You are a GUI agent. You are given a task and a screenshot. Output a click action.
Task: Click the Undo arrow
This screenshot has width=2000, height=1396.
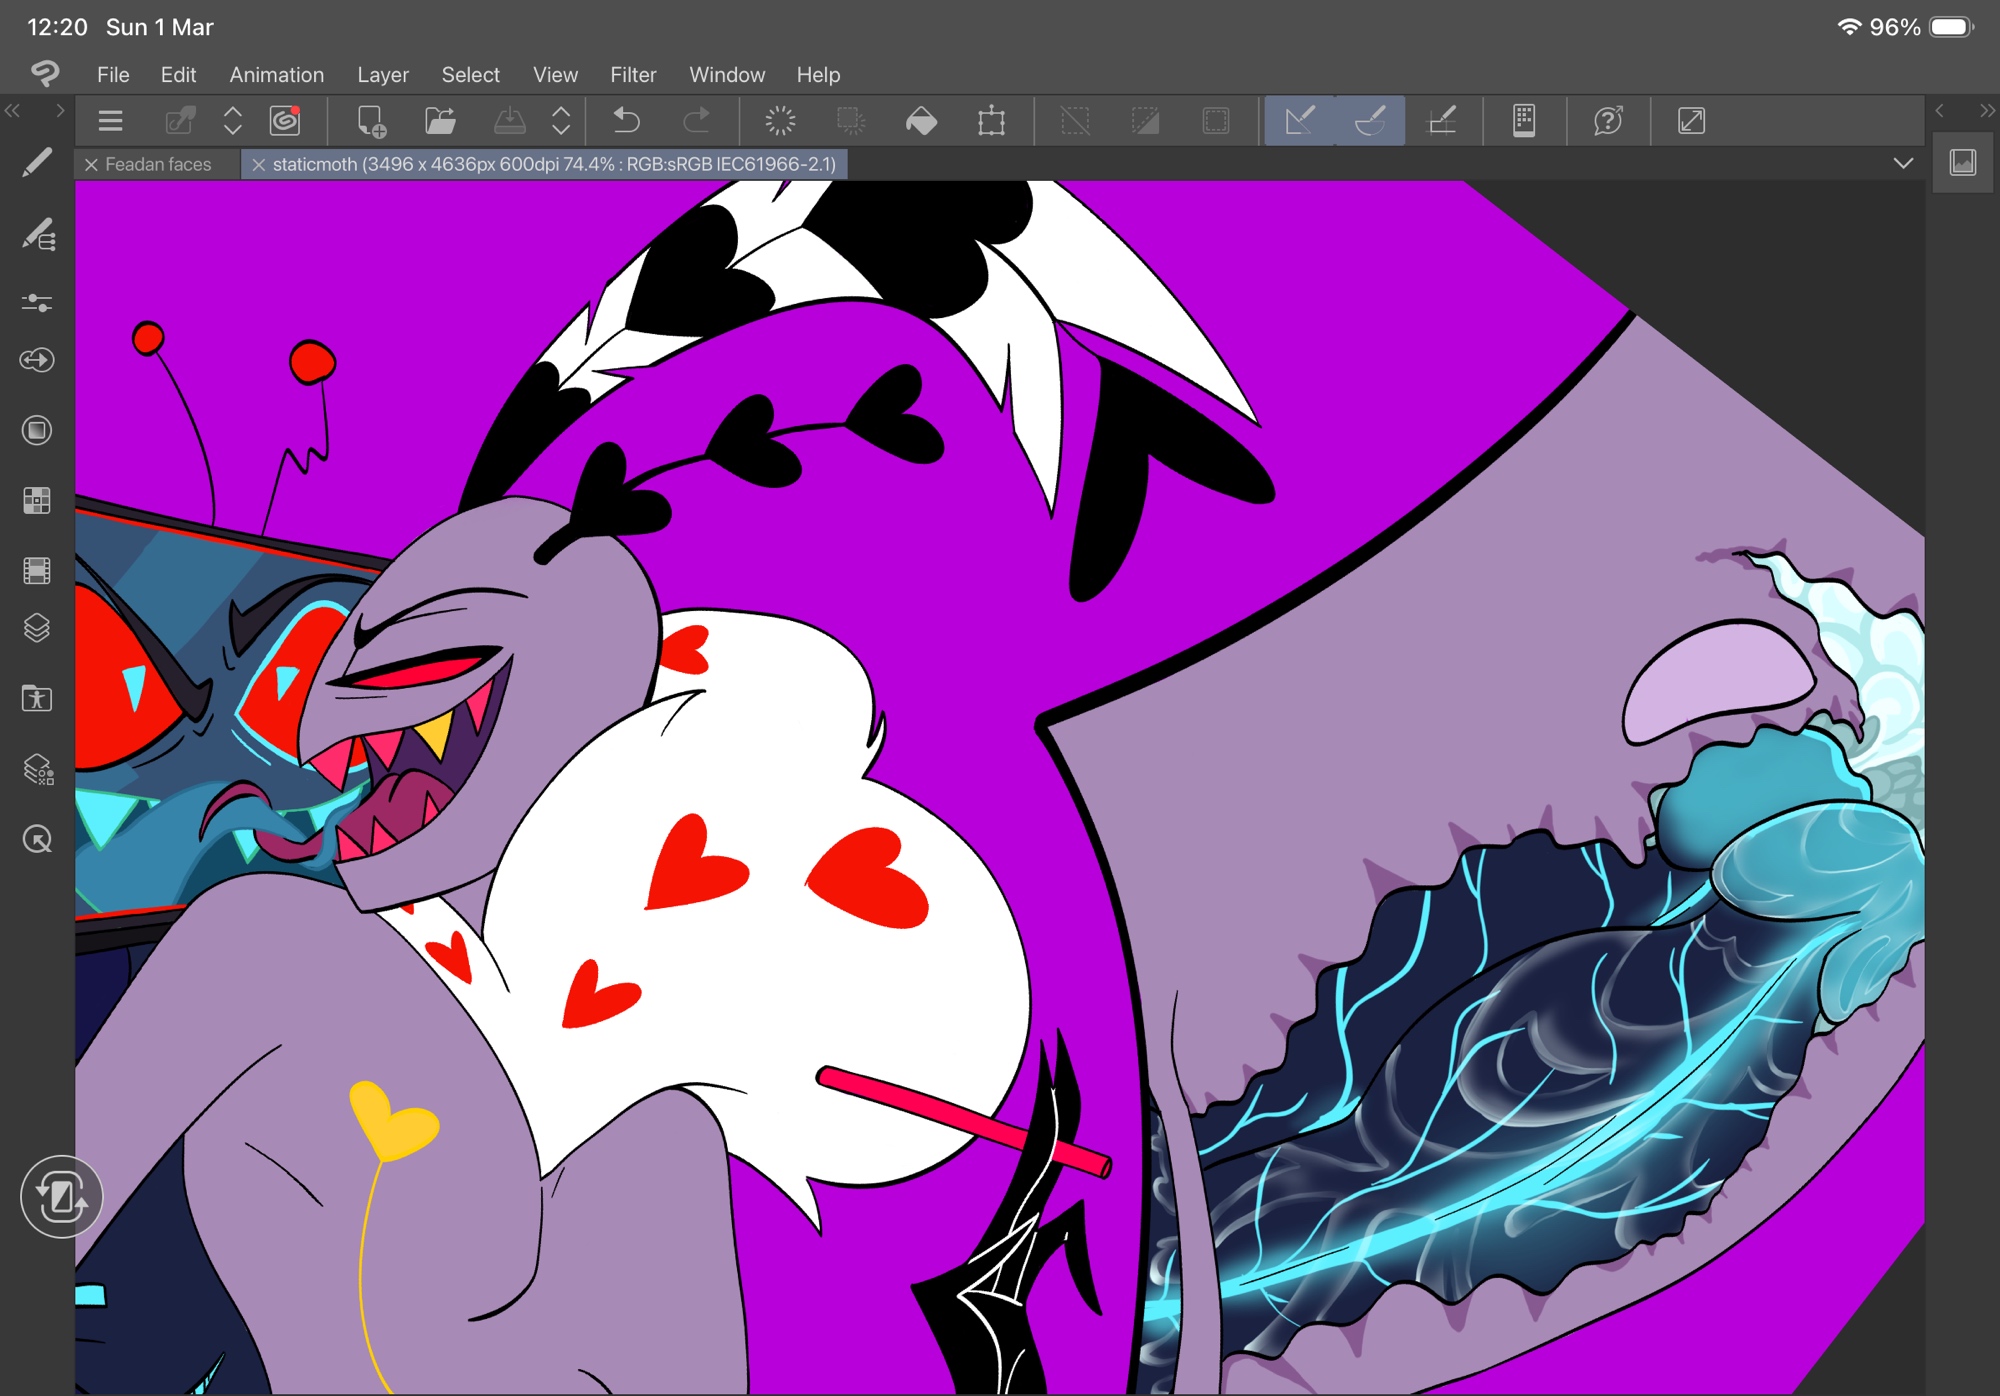pyautogui.click(x=626, y=121)
